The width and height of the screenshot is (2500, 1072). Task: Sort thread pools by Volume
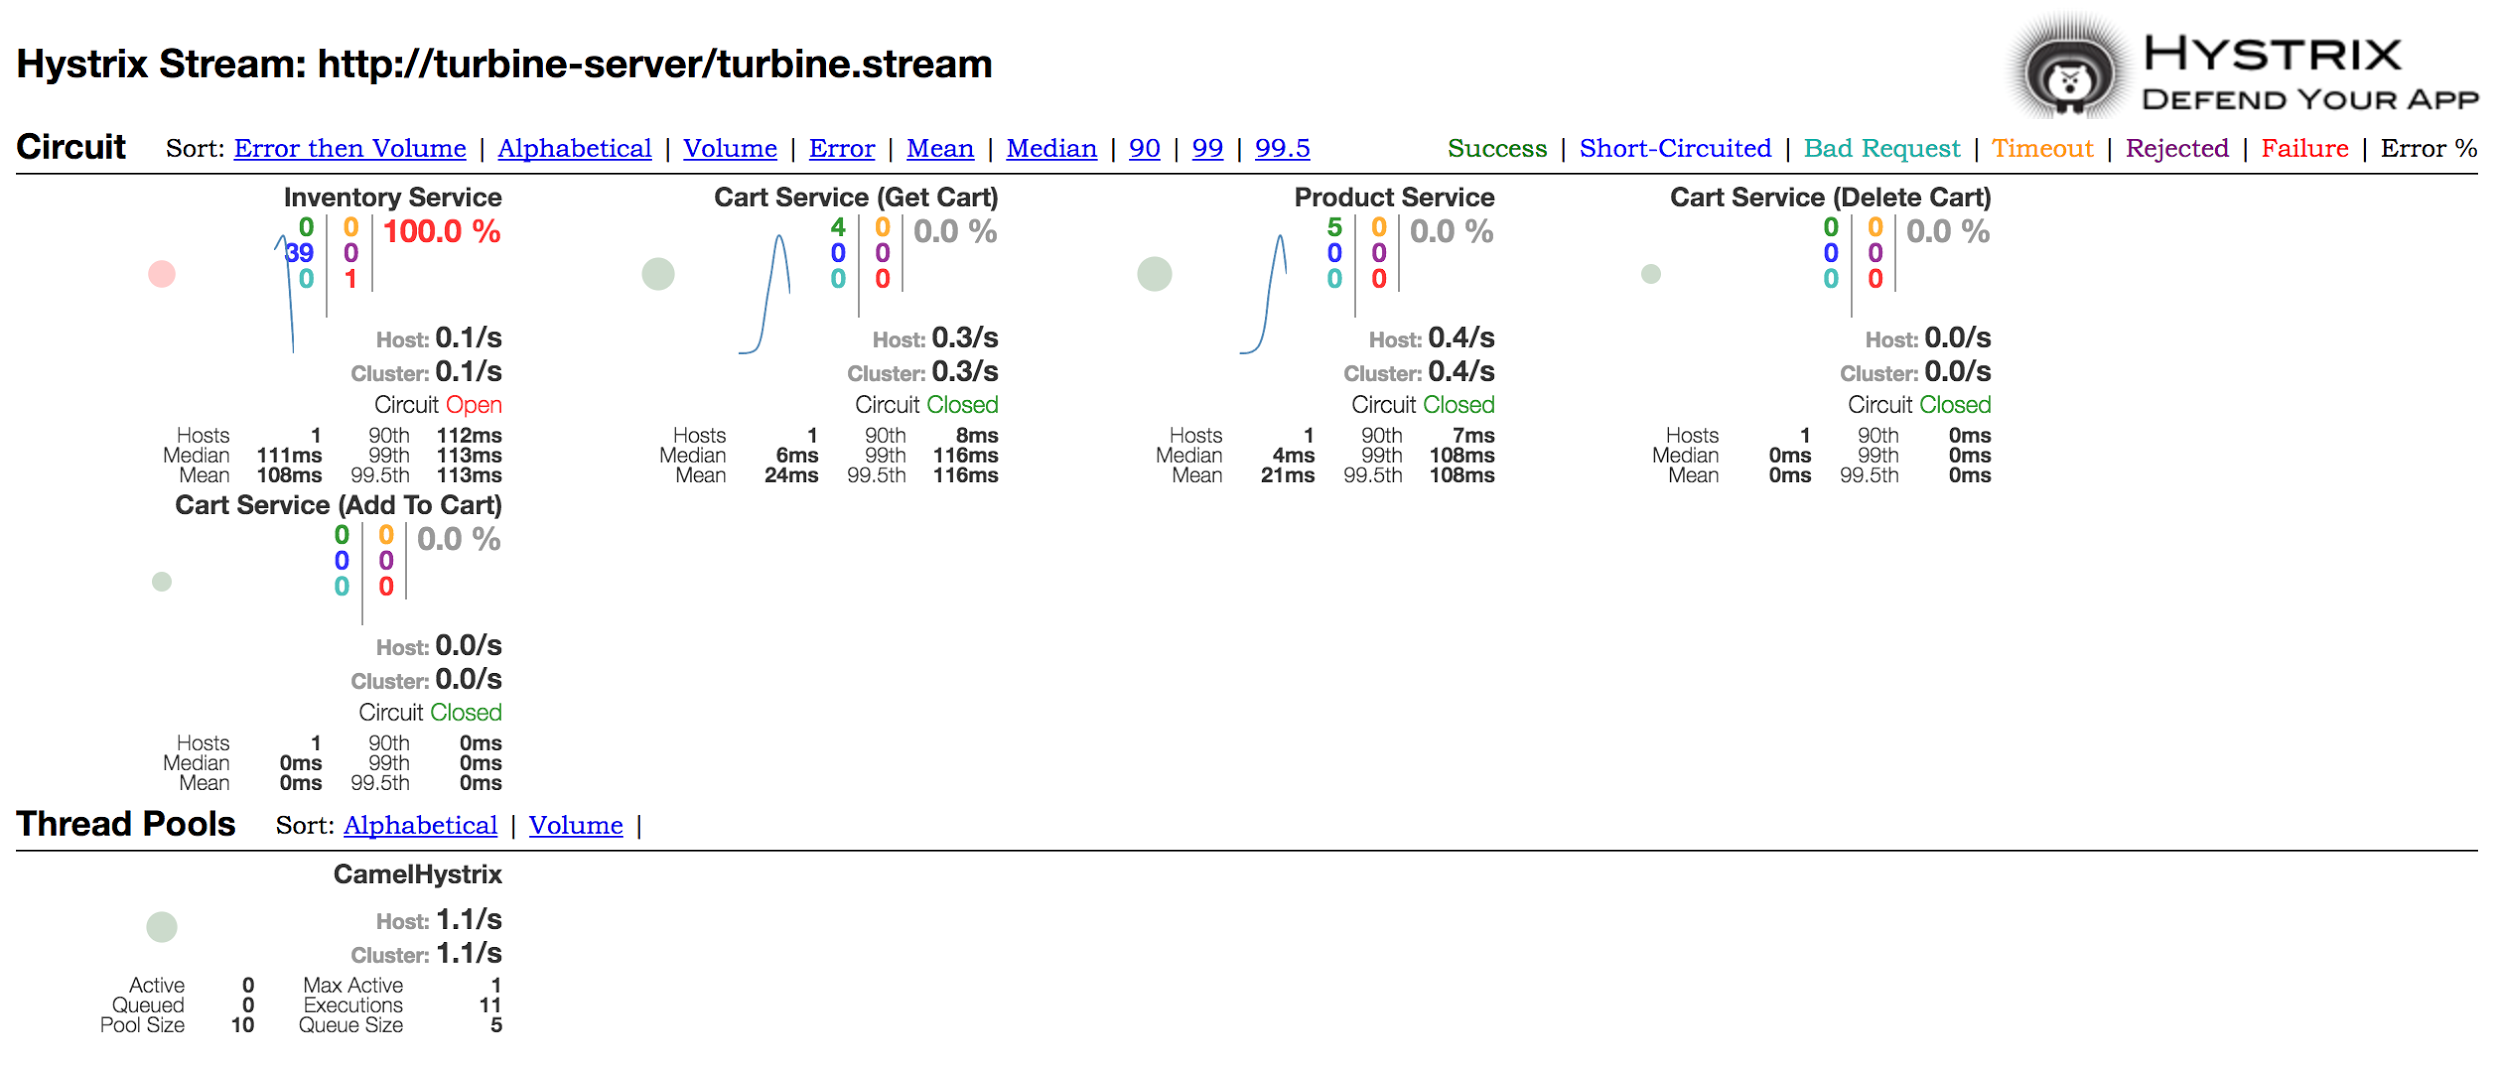pos(575,826)
